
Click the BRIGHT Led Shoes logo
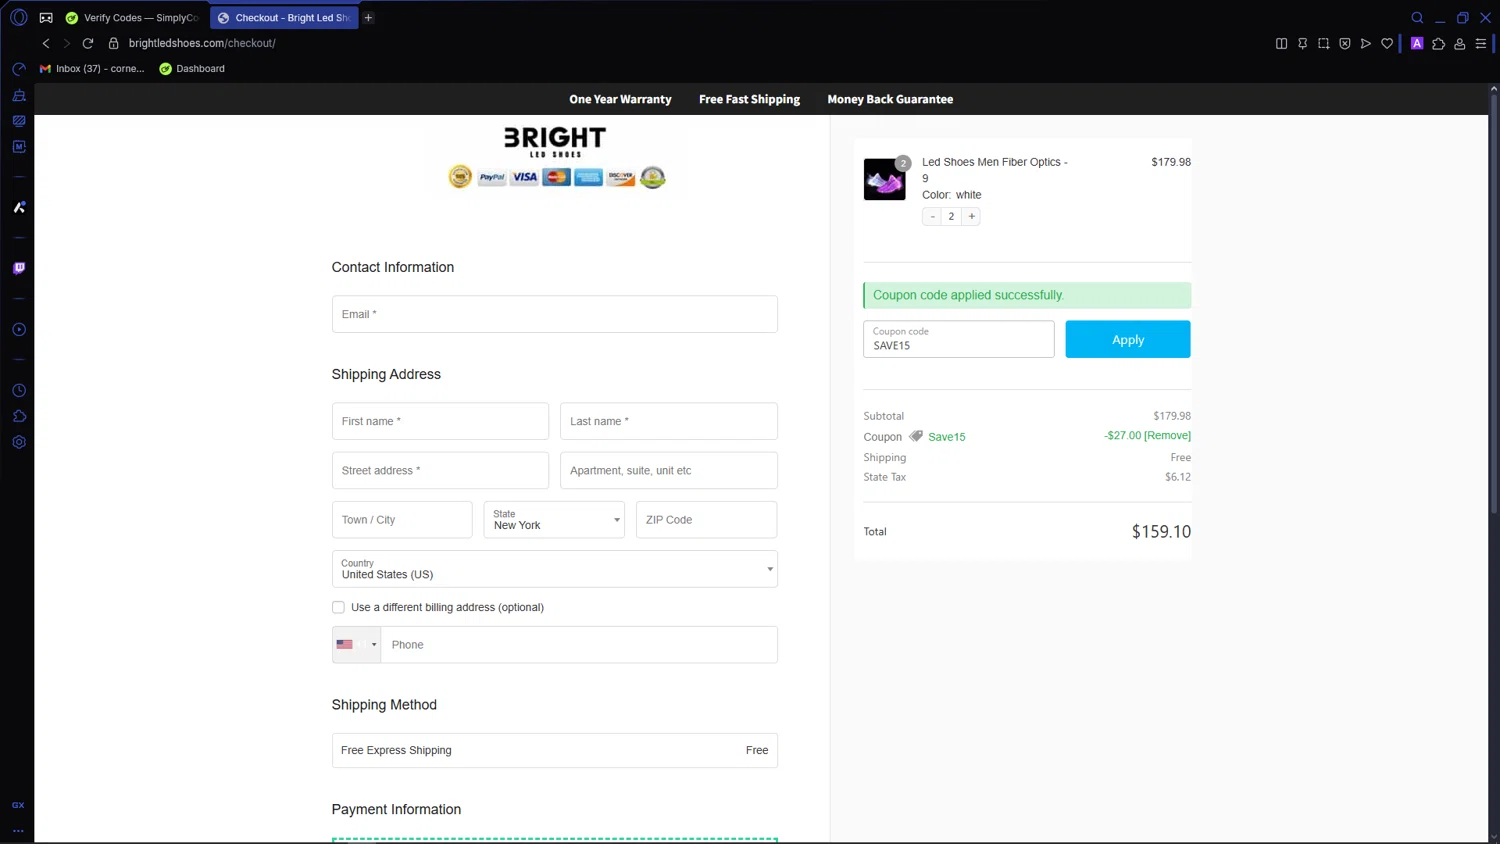pos(555,141)
